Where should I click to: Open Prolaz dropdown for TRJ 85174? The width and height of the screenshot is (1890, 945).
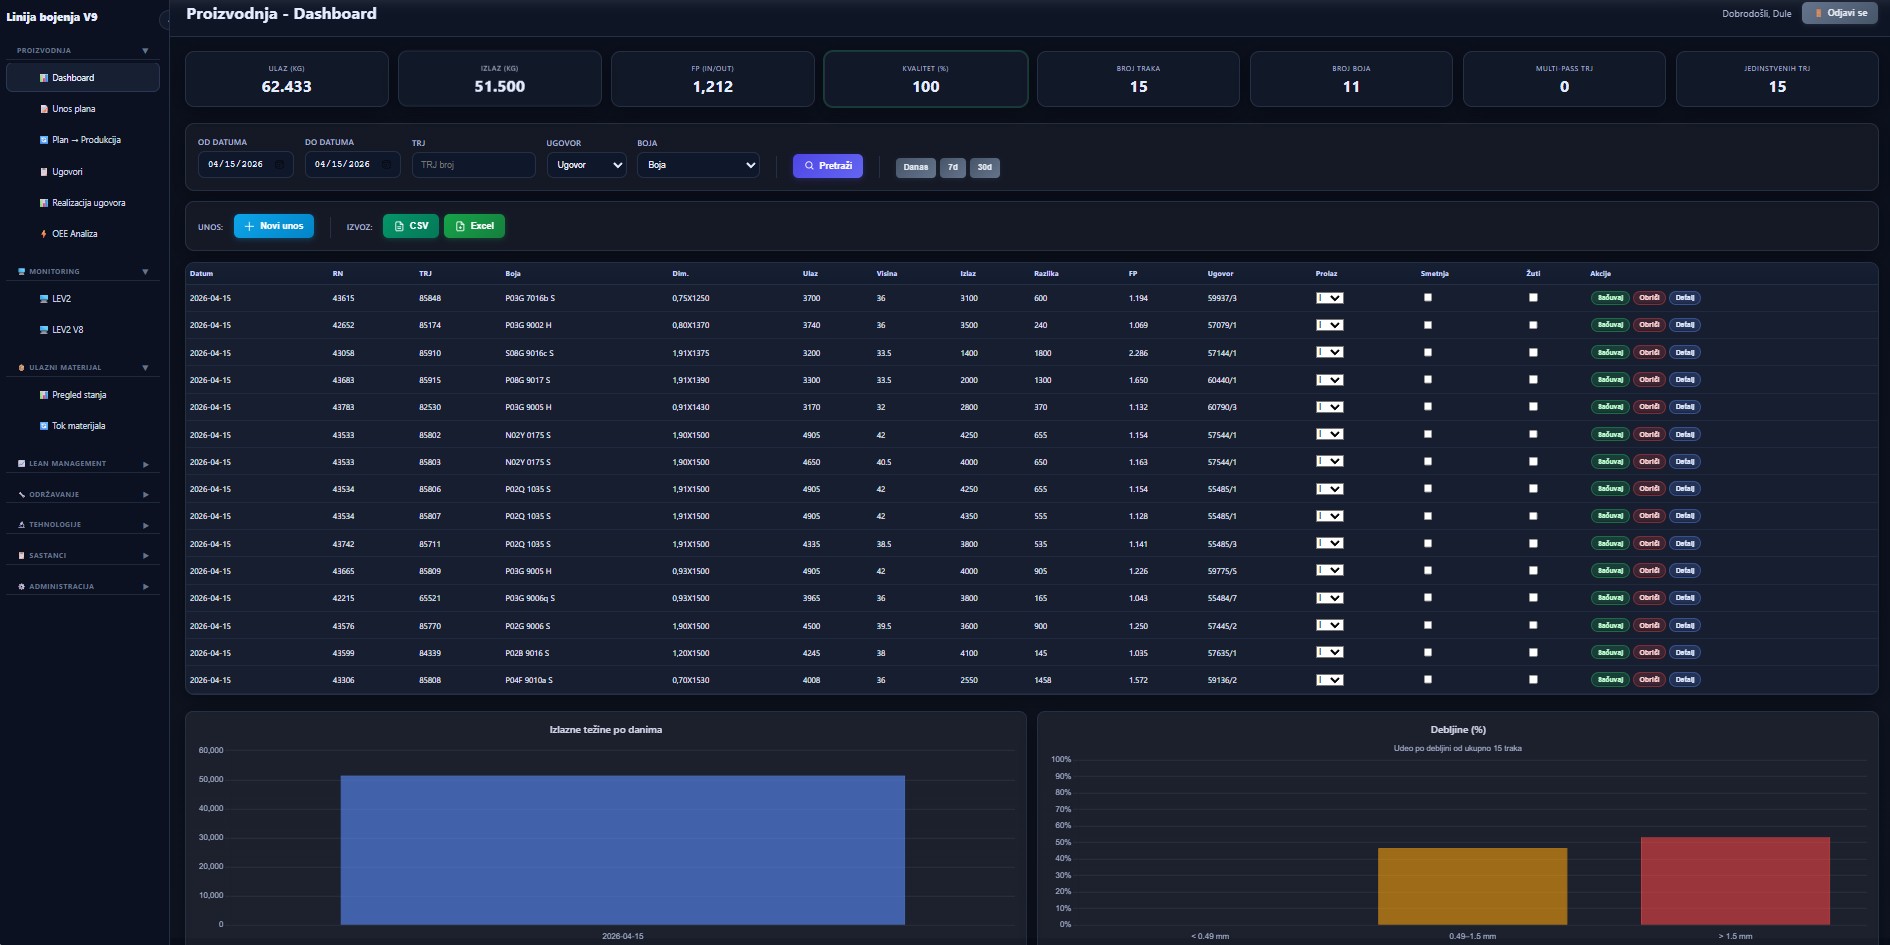click(x=1329, y=325)
